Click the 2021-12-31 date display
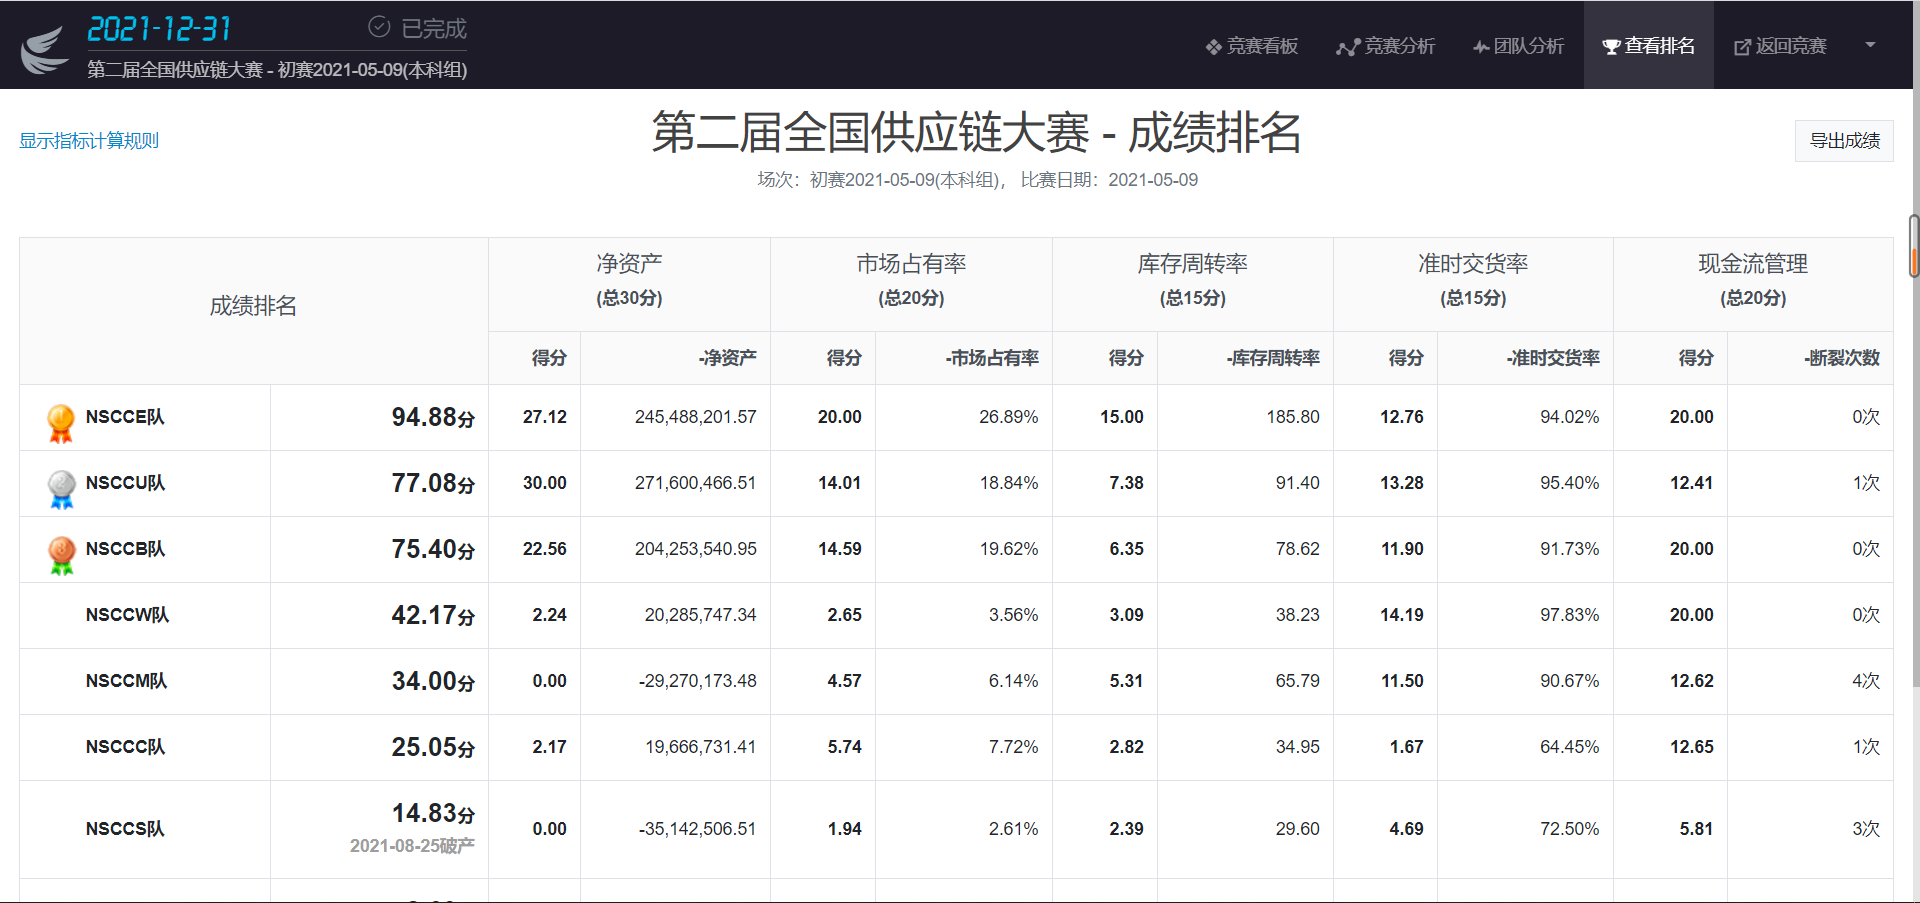 click(x=159, y=29)
